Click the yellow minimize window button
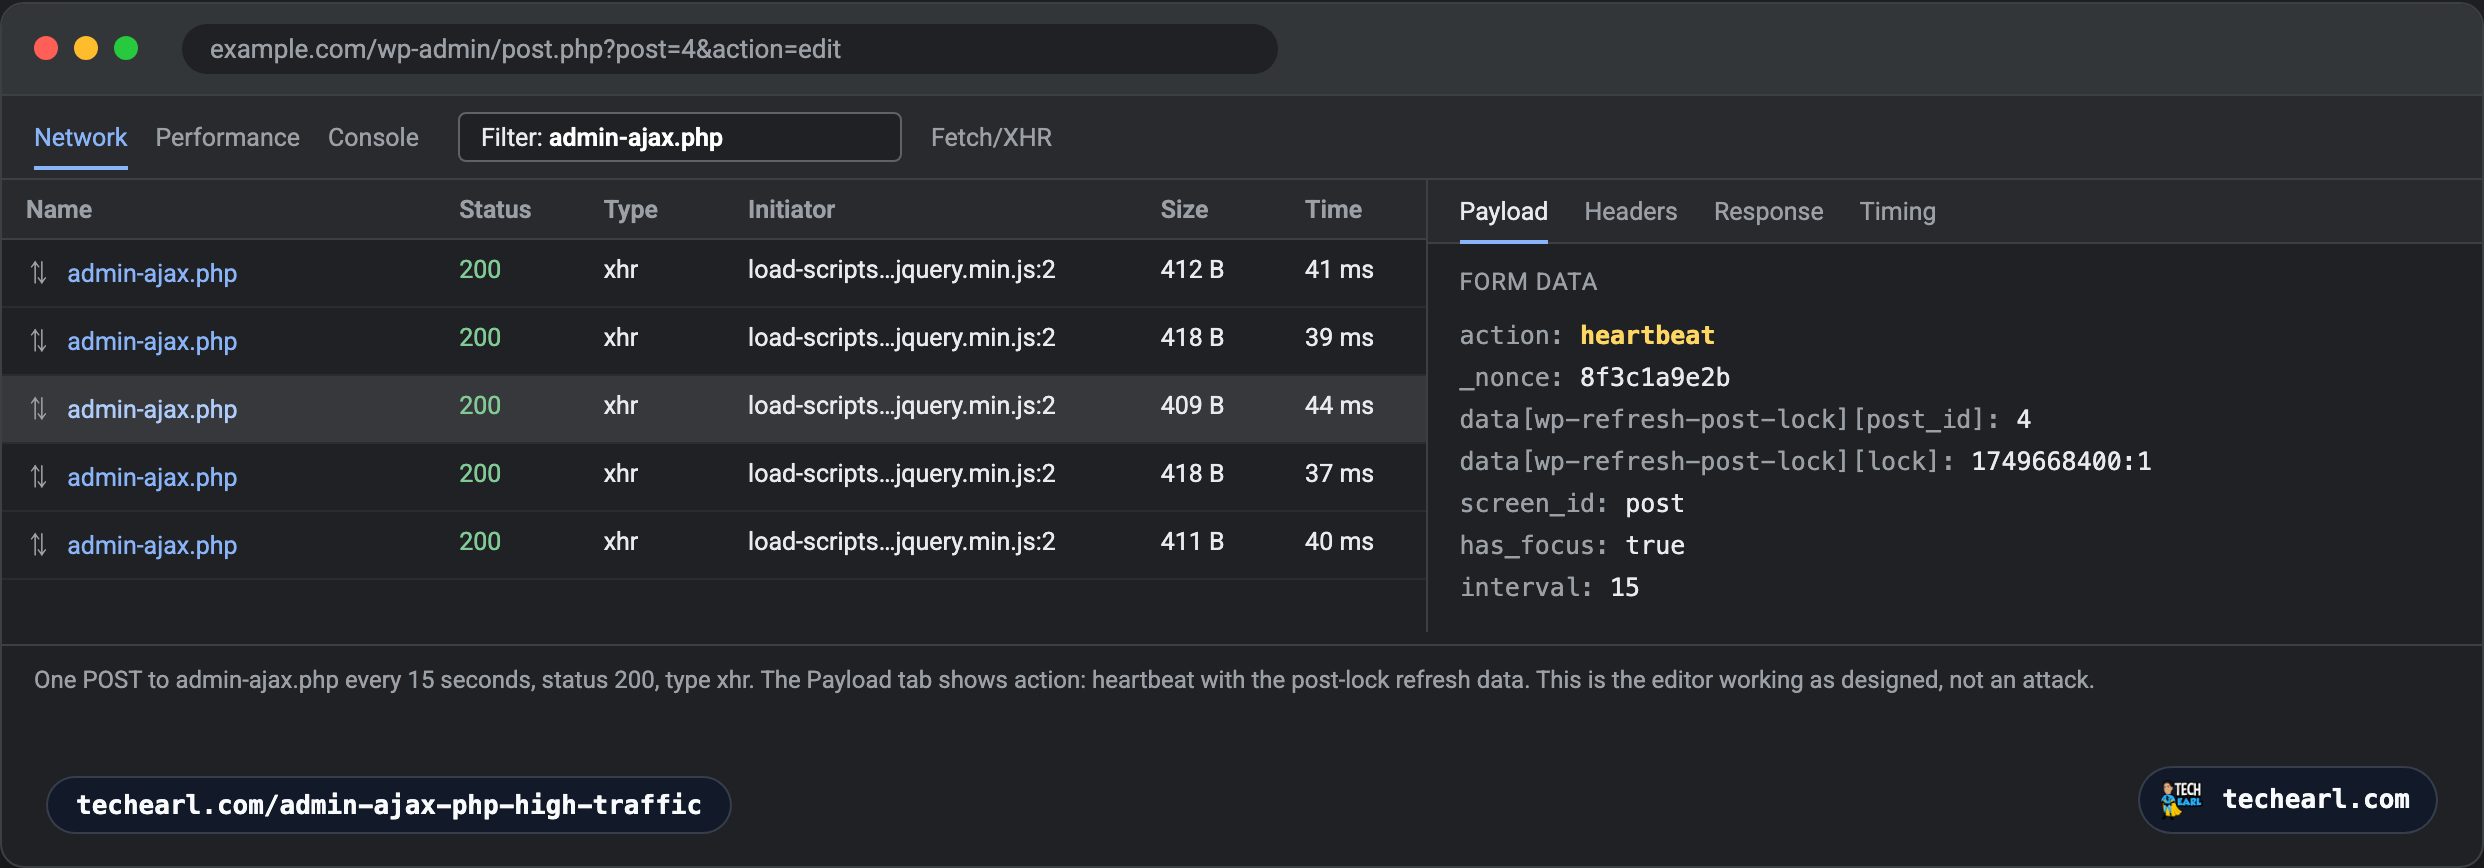 [x=86, y=48]
